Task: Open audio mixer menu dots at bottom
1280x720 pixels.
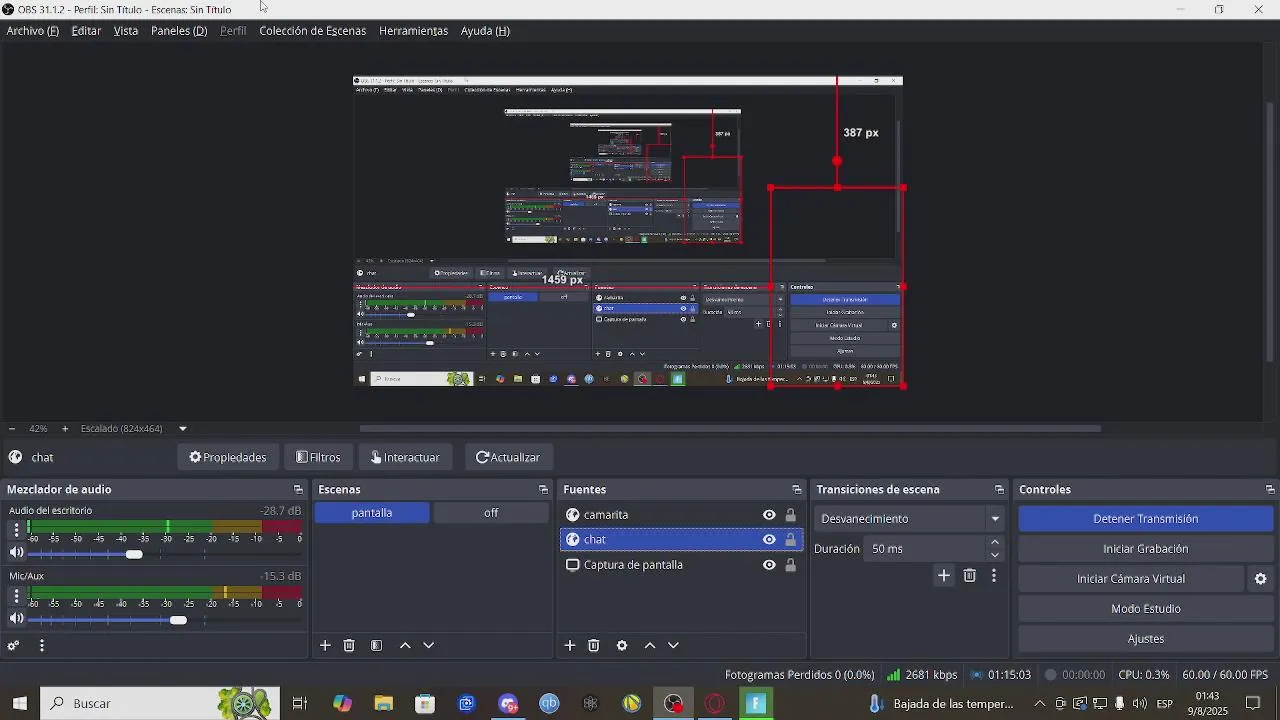Action: (x=42, y=646)
